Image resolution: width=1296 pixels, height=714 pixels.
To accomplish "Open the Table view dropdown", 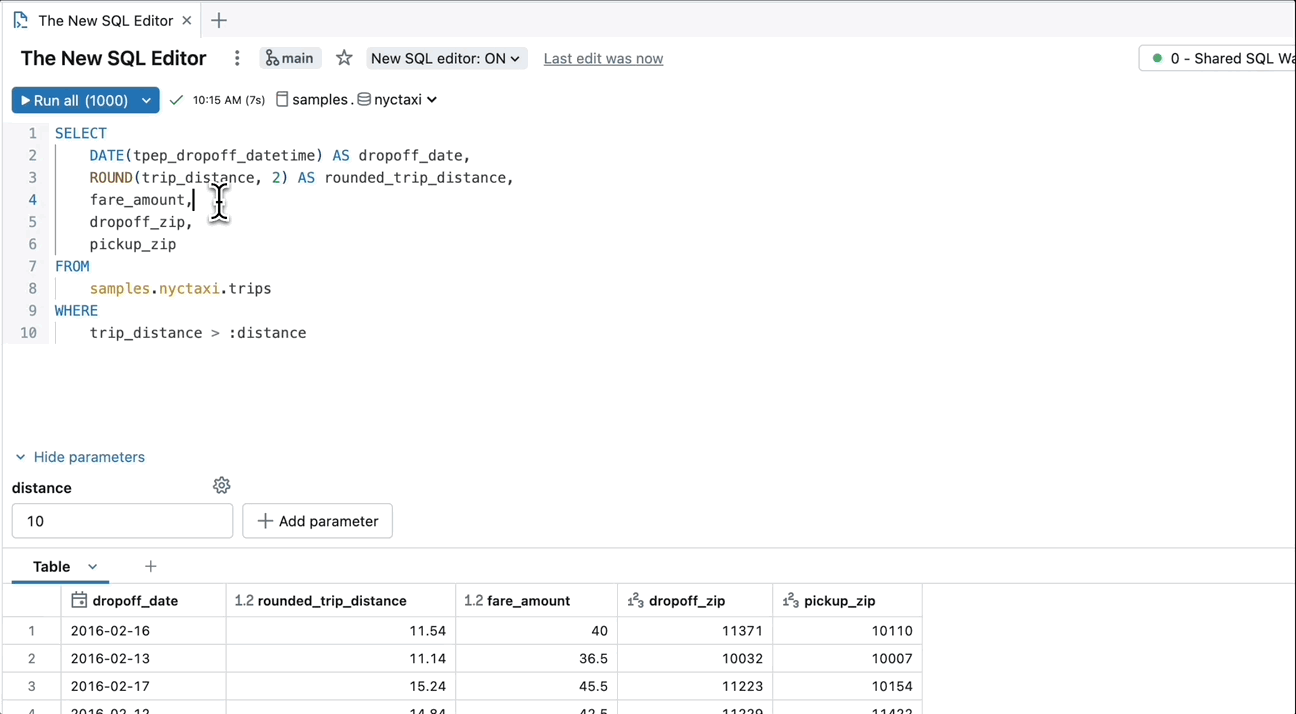I will [92, 566].
